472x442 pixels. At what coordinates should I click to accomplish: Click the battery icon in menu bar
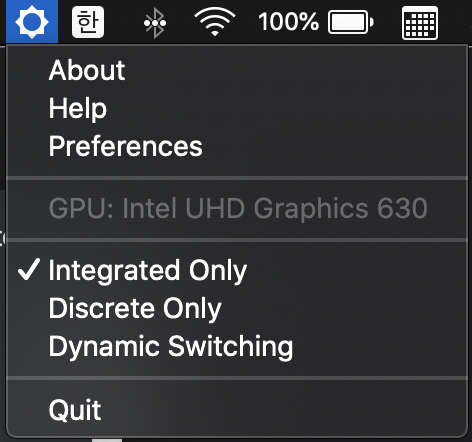click(x=351, y=22)
